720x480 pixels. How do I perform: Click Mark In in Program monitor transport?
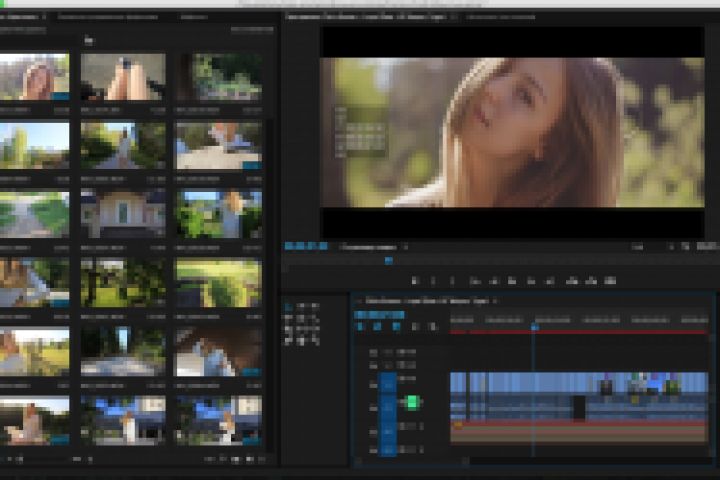coord(433,281)
